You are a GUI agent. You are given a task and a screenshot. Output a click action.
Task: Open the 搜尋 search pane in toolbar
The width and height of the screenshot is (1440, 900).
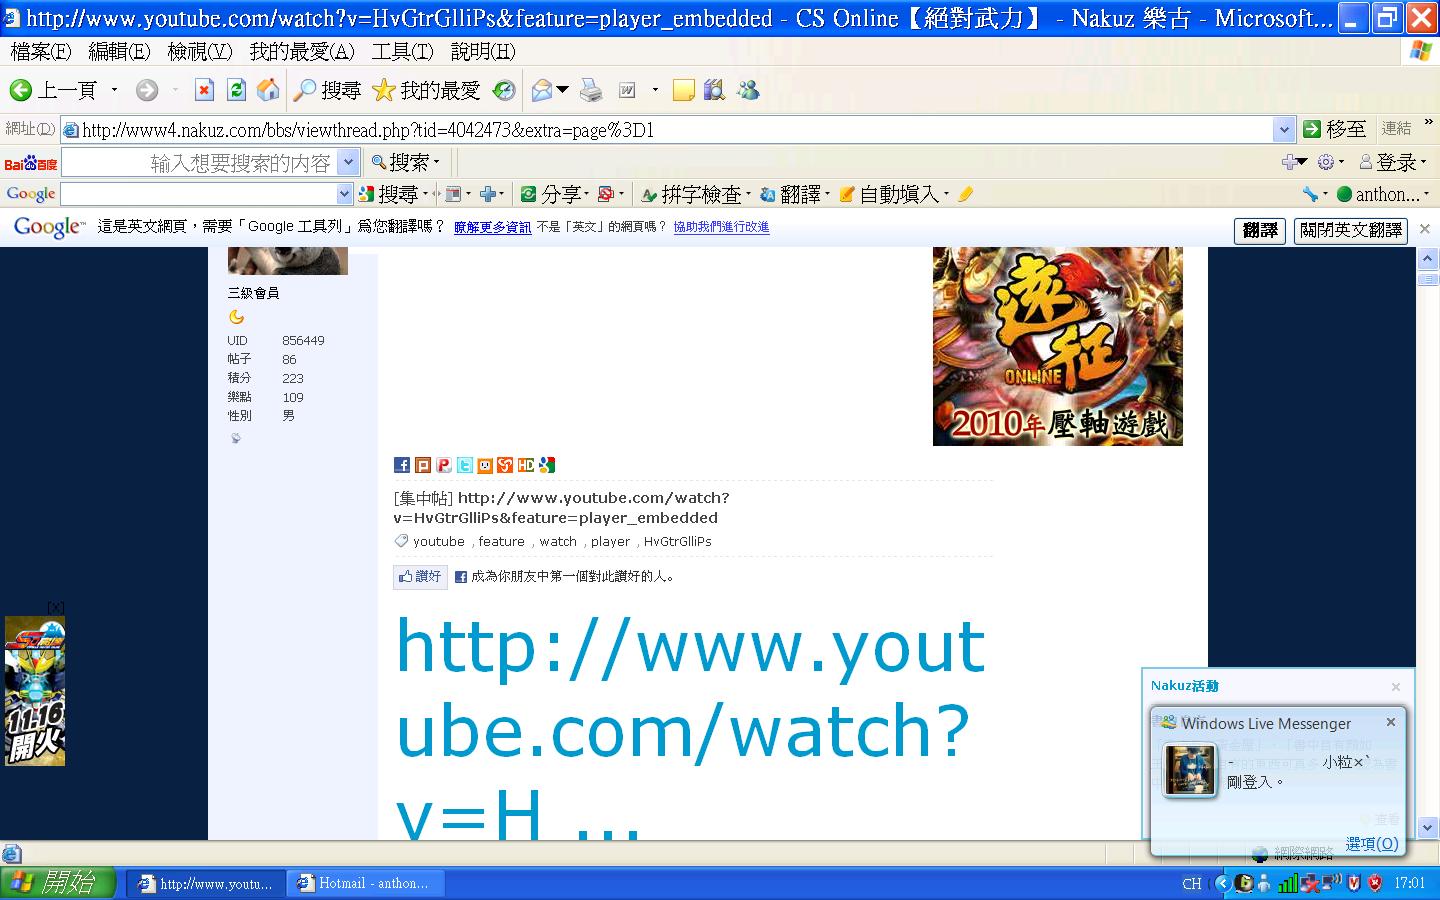[327, 91]
